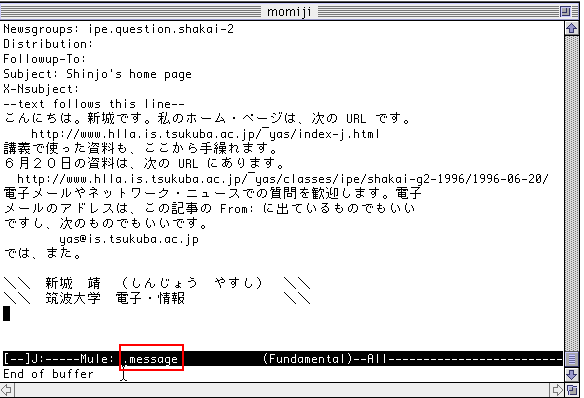Image resolution: width=584 pixels, height=398 pixels.
Task: Click the Subject: Shinjo's home page line
Action: (x=97, y=74)
